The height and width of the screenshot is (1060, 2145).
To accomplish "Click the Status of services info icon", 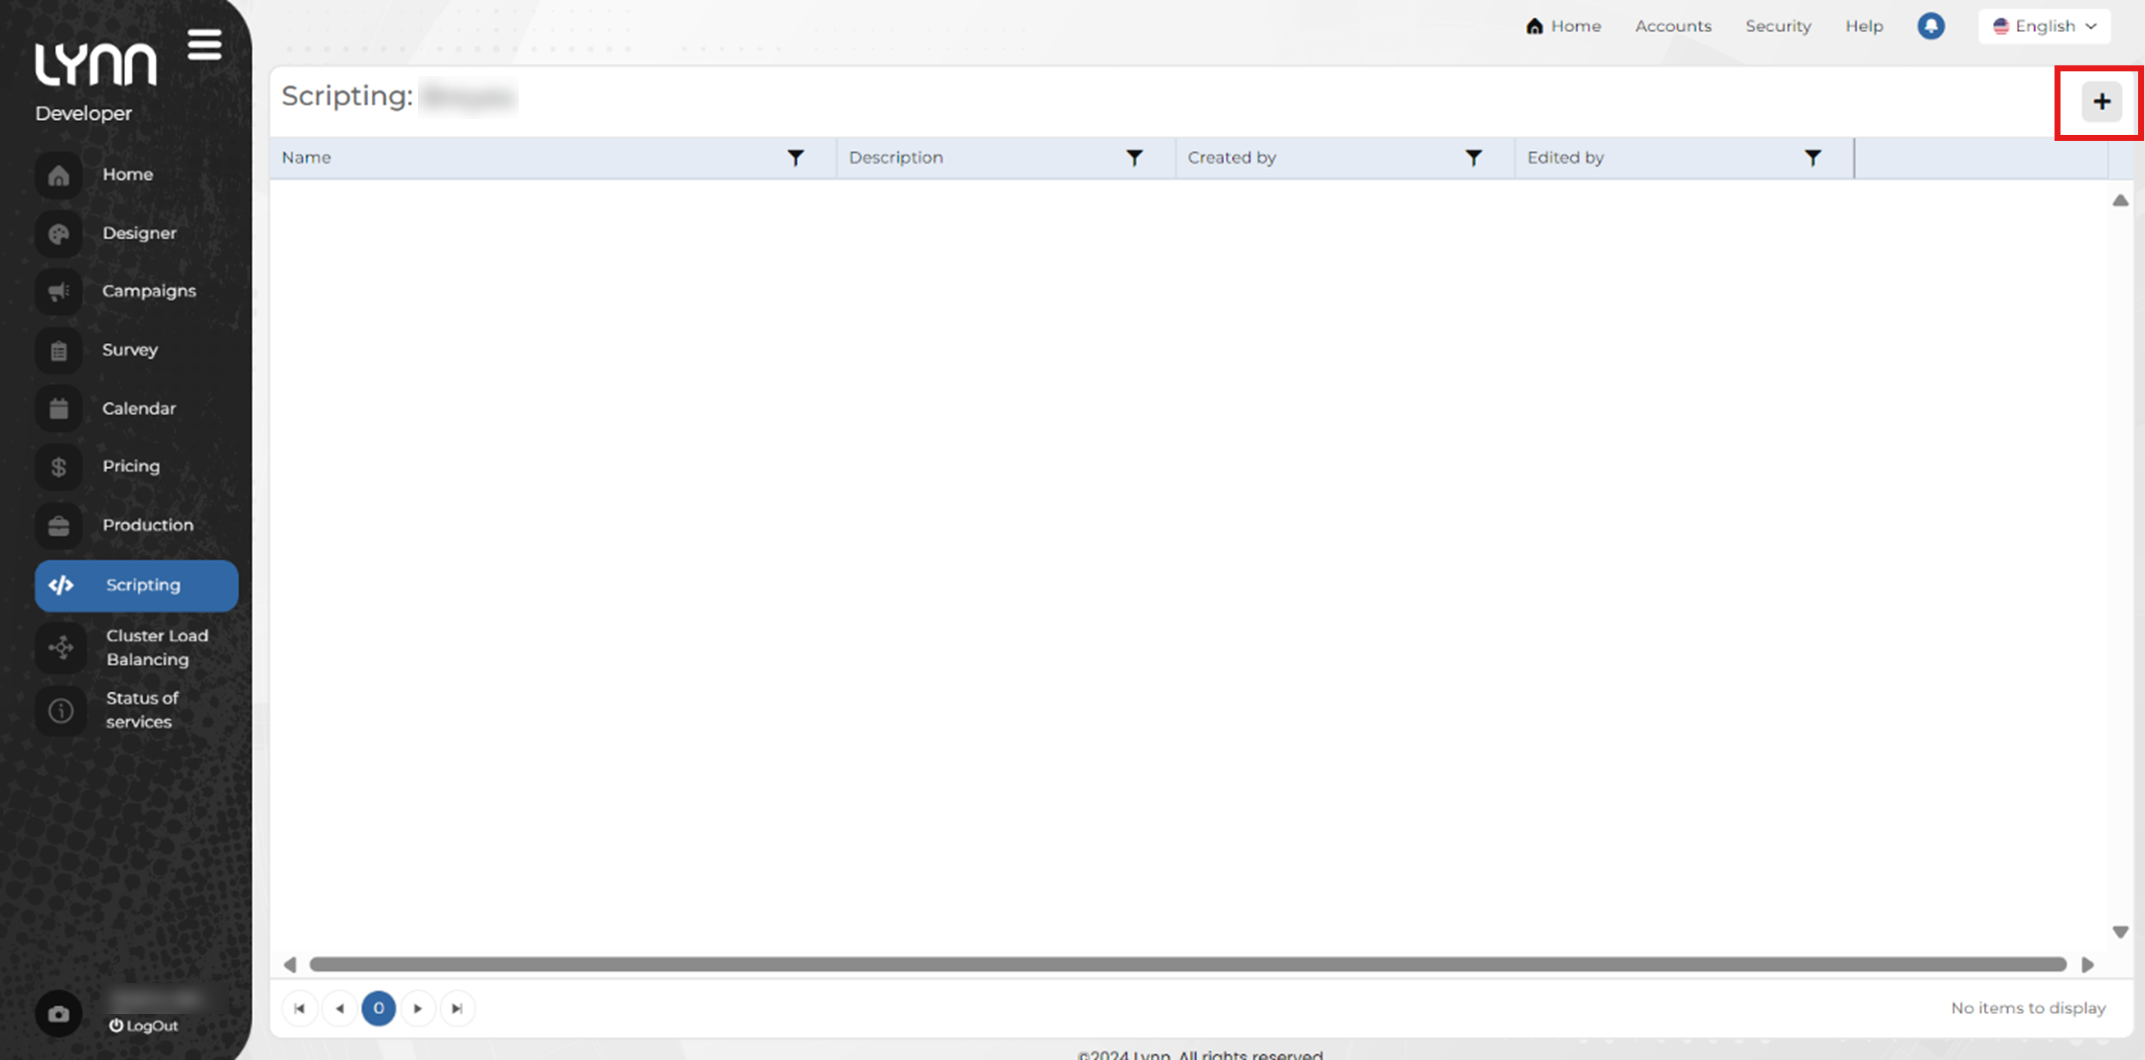I will click(61, 710).
